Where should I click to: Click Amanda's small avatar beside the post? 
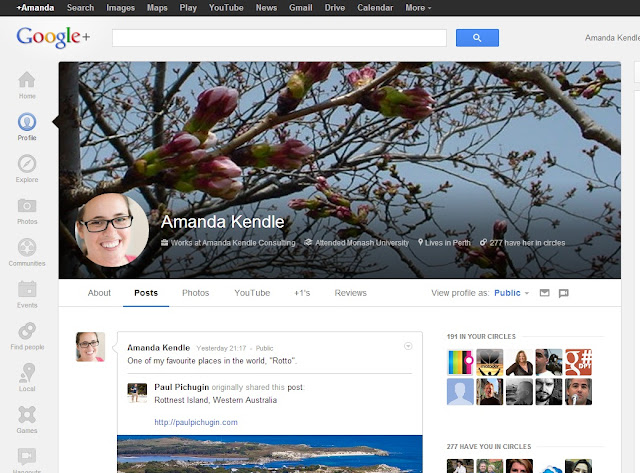tap(90, 346)
